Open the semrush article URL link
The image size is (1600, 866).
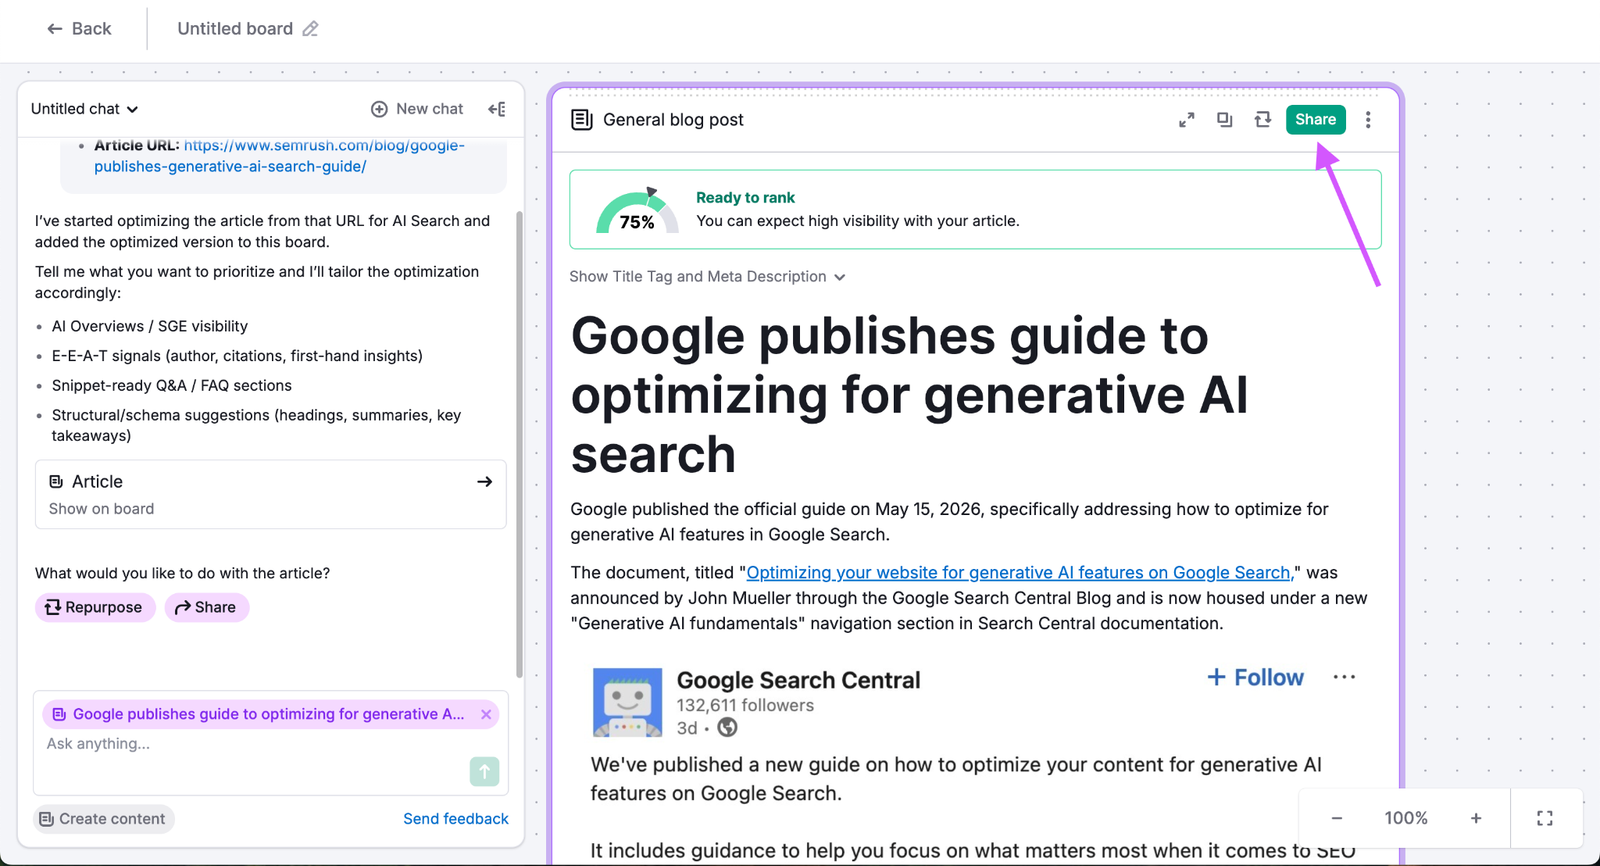(x=279, y=156)
